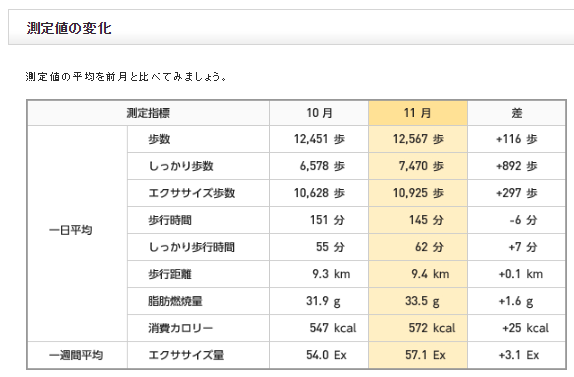This screenshot has height=377, width=574.
Task: Select November value 7,470 歩
Action: click(421, 166)
